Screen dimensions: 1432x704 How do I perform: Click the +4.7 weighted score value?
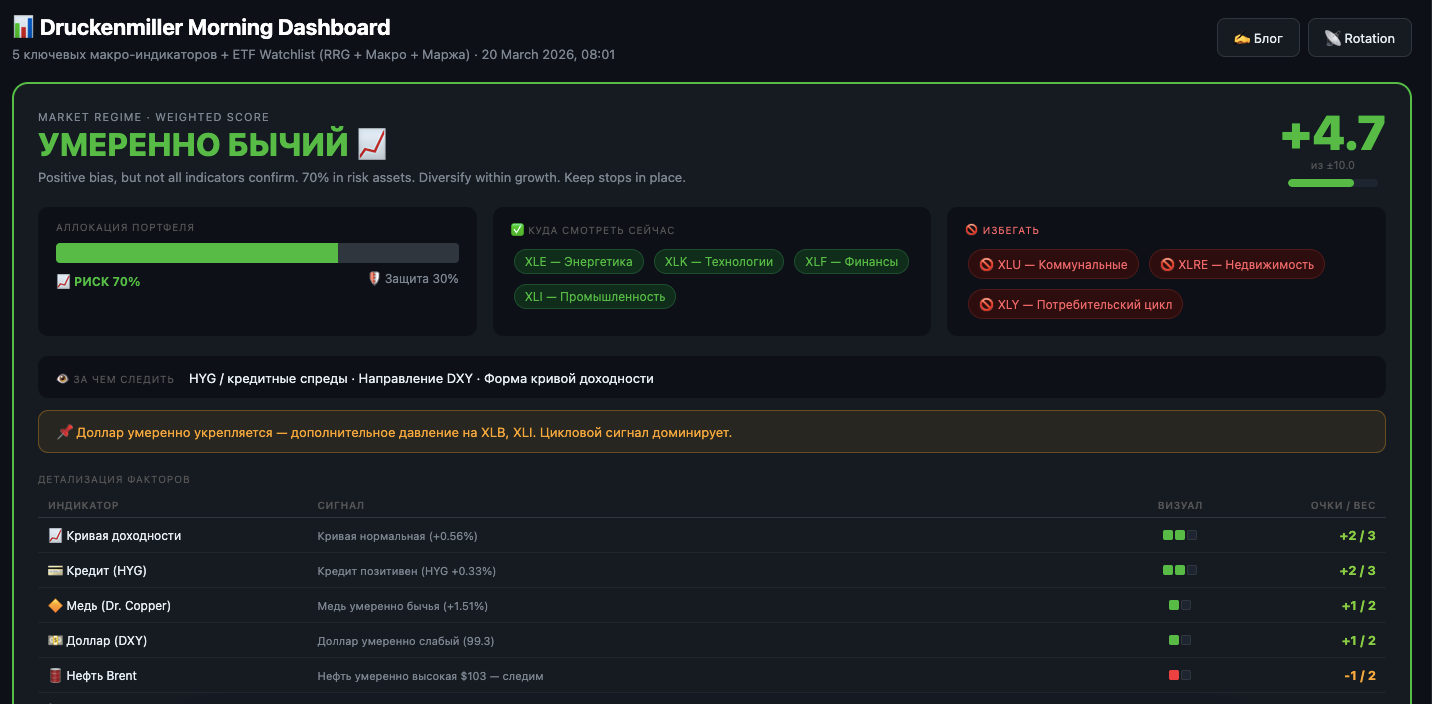[1333, 133]
